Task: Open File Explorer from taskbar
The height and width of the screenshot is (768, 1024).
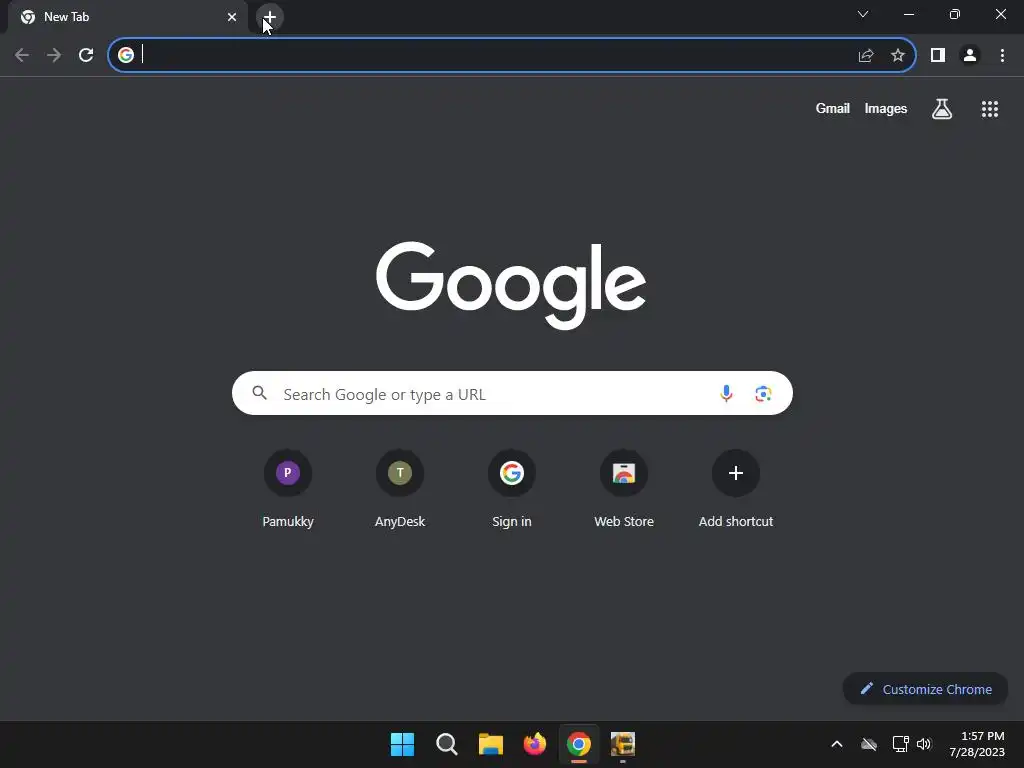Action: pos(490,744)
